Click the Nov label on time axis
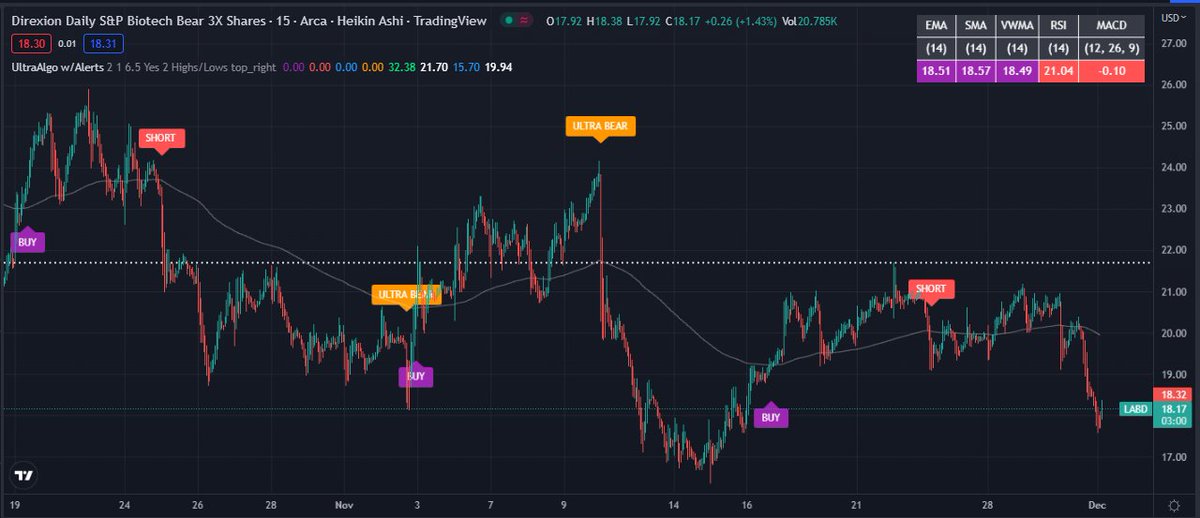The height and width of the screenshot is (518, 1200). 345,504
